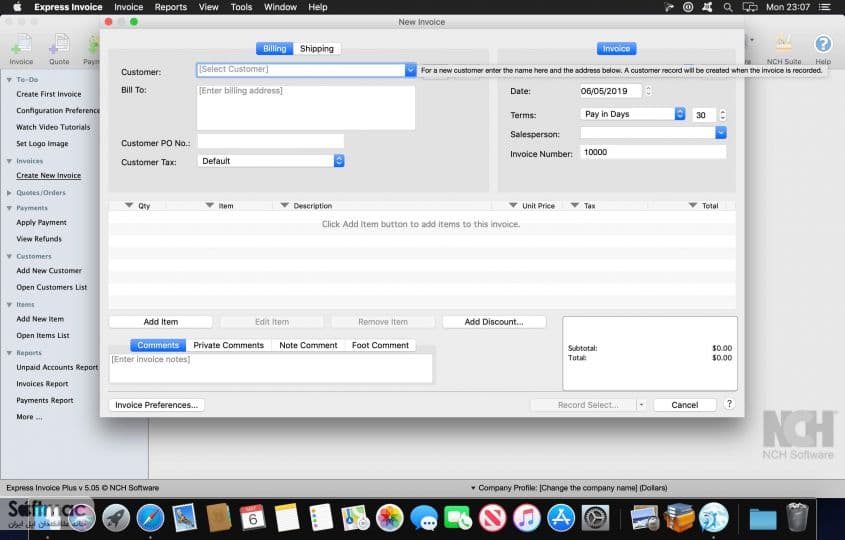Click the Quote toolbar icon in main window

59,49
